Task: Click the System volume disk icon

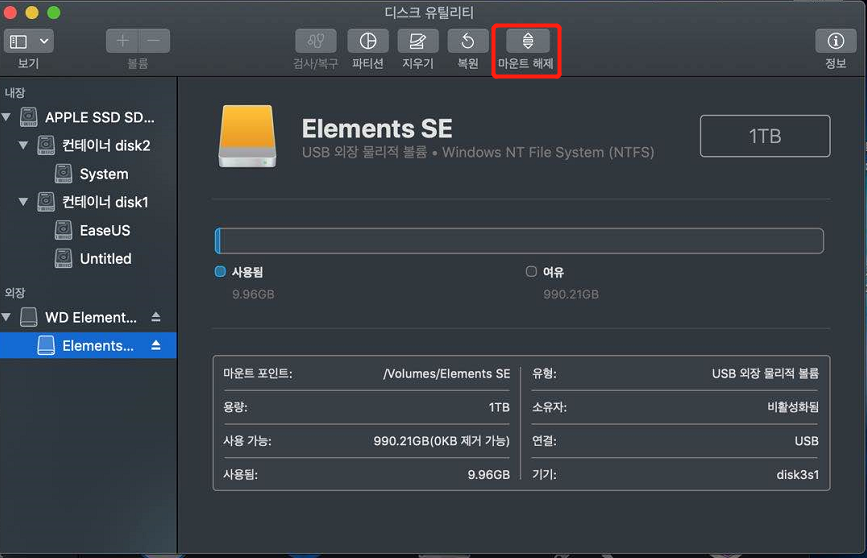Action: click(64, 174)
